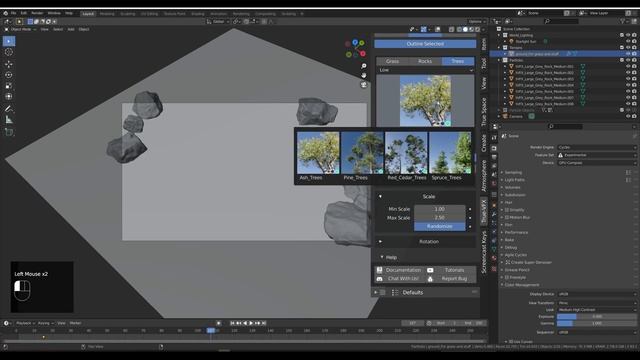Screen dimensions: 640x360
Task: Switch to the Rocks tab
Action: pyautogui.click(x=425, y=61)
